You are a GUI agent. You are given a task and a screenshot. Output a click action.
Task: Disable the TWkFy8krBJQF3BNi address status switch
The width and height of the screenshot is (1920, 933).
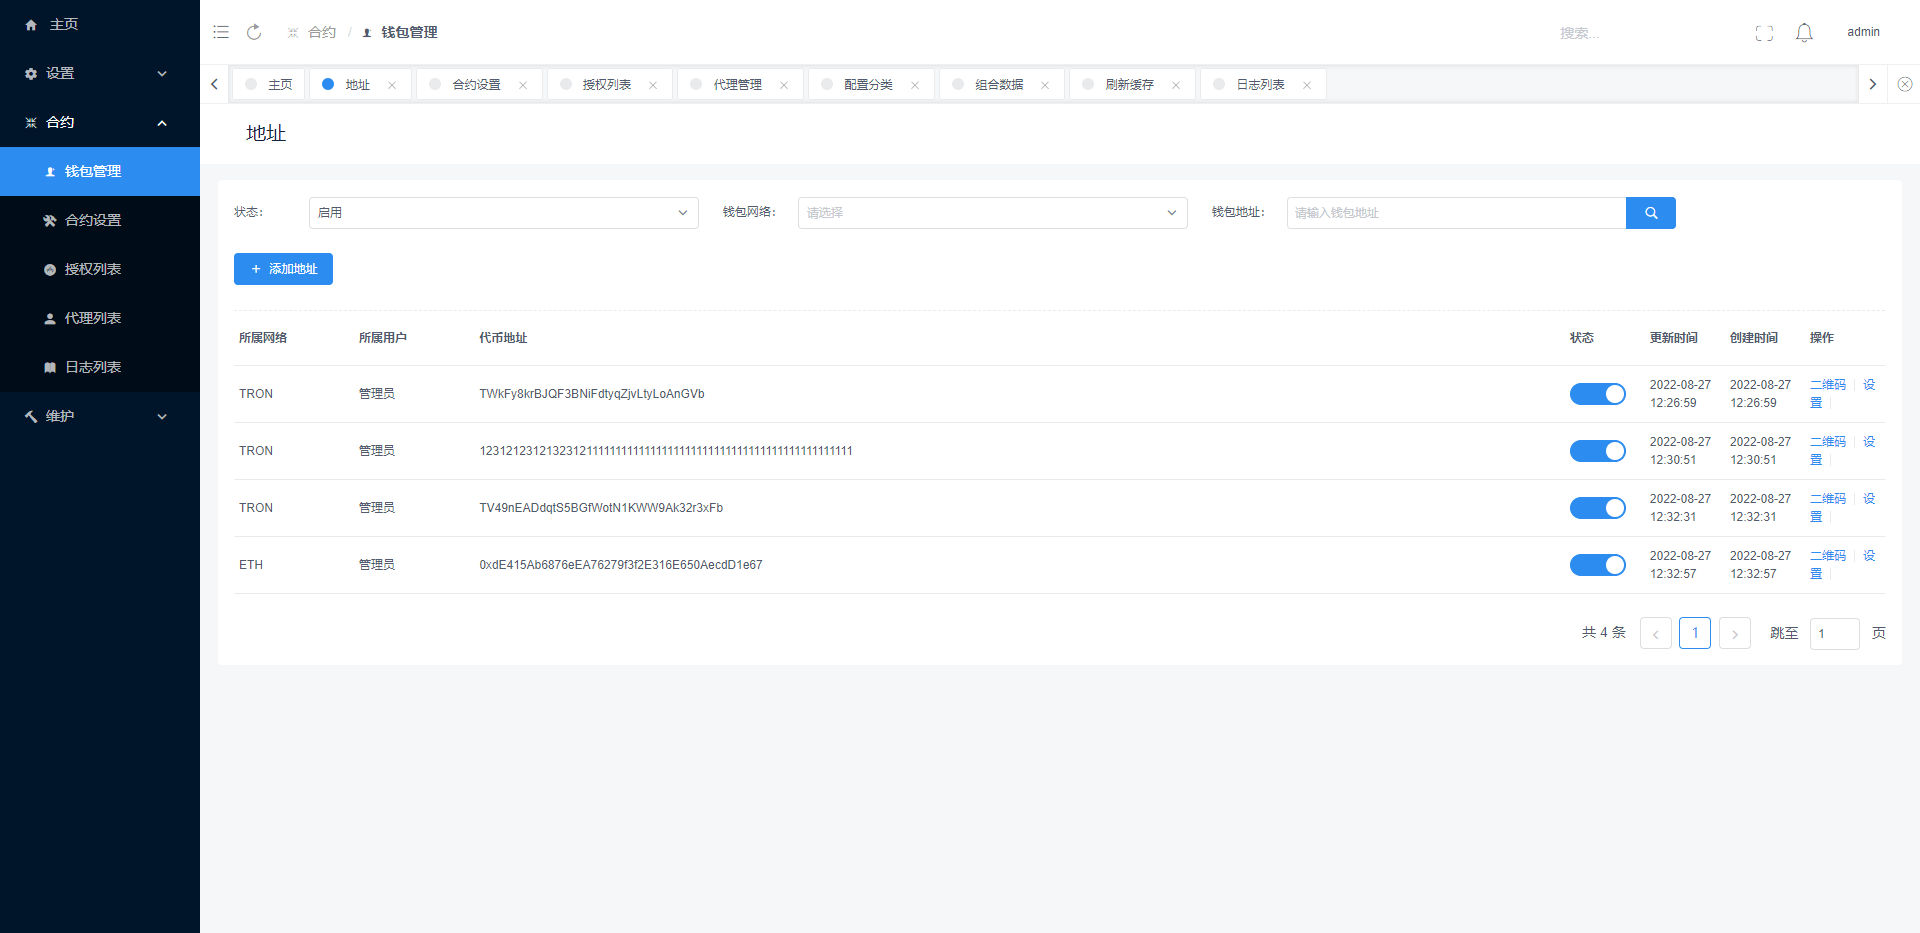(x=1597, y=394)
